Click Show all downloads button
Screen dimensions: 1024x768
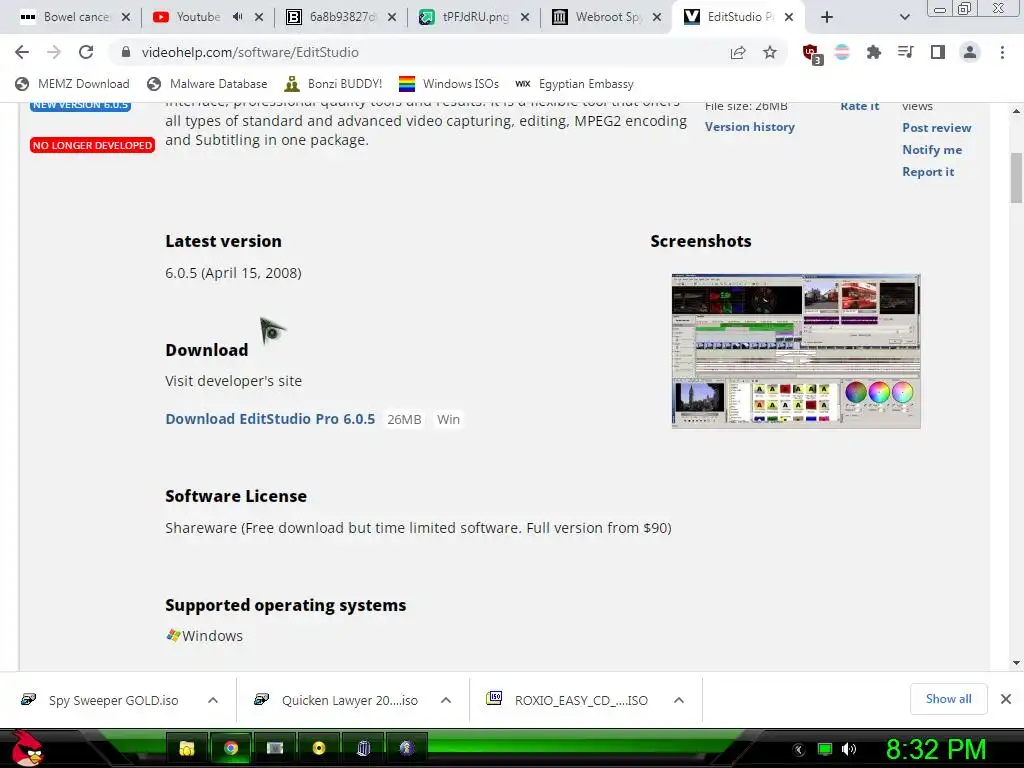point(948,699)
